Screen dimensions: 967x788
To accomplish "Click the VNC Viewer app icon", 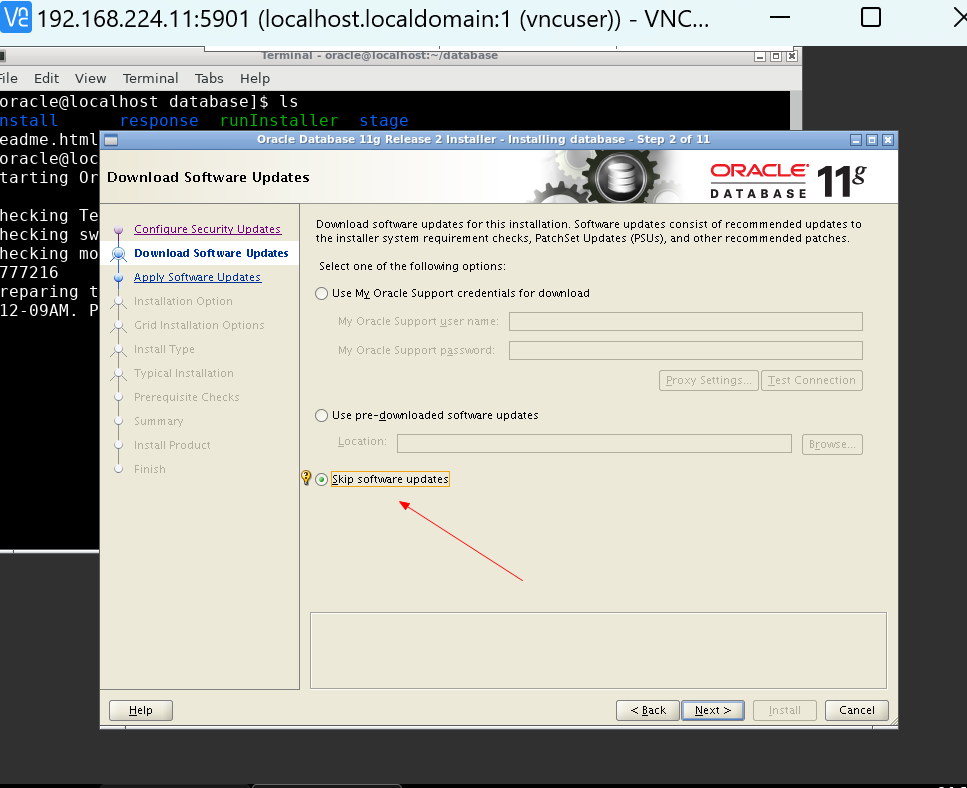I will [15, 17].
